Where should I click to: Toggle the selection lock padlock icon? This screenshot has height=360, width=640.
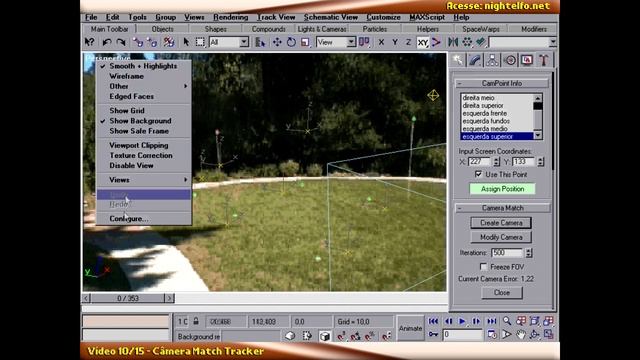click(x=196, y=322)
